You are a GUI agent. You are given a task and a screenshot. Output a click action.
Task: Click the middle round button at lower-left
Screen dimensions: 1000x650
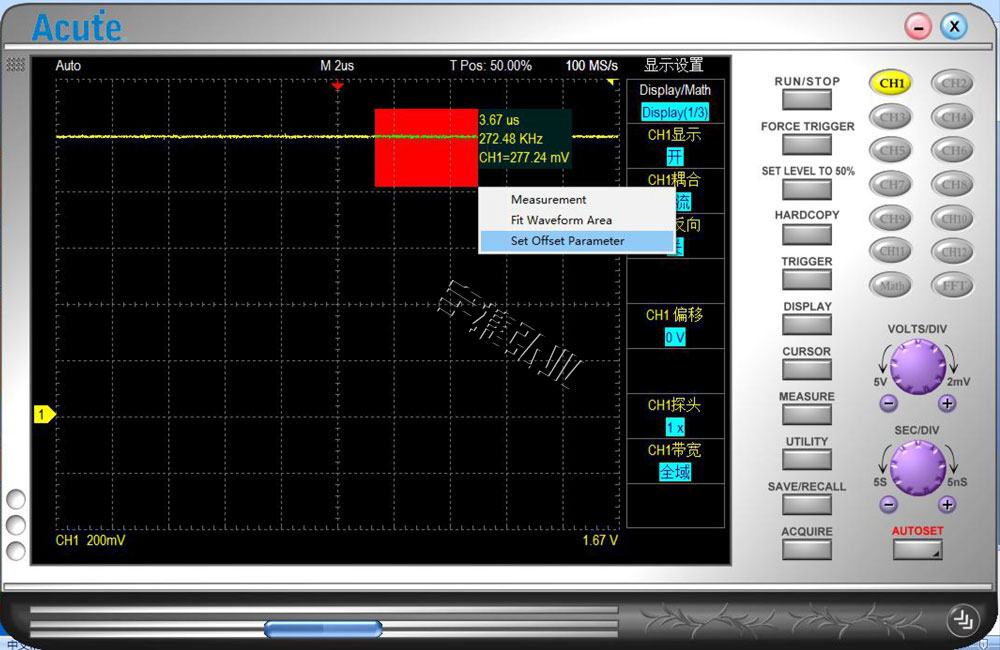pos(15,525)
